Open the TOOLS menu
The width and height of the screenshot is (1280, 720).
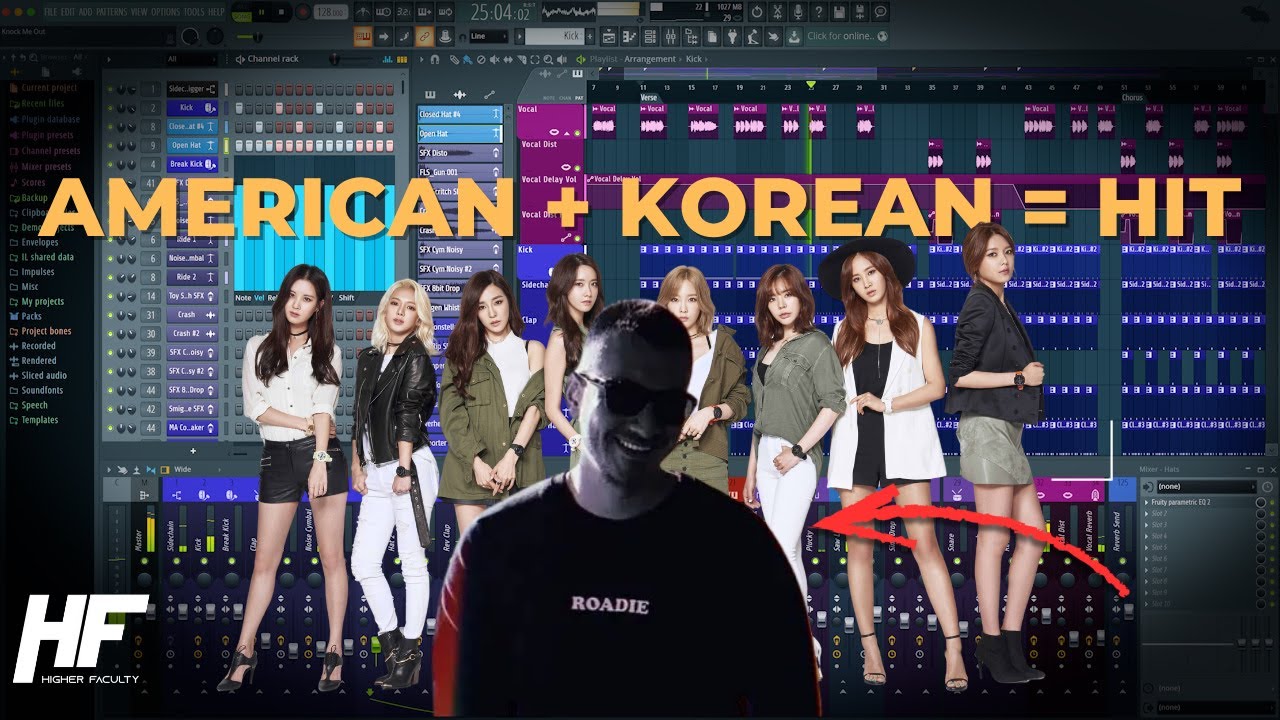click(195, 12)
